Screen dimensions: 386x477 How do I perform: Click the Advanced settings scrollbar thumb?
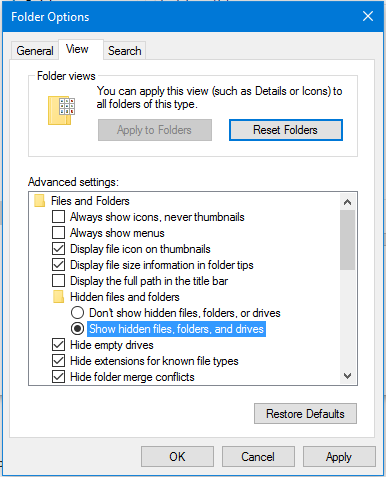pyautogui.click(x=347, y=240)
